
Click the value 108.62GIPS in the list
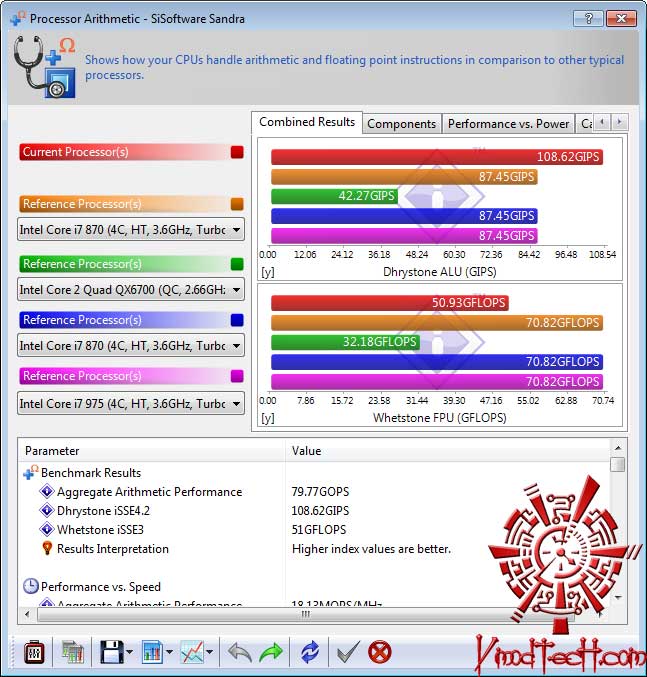(x=320, y=511)
